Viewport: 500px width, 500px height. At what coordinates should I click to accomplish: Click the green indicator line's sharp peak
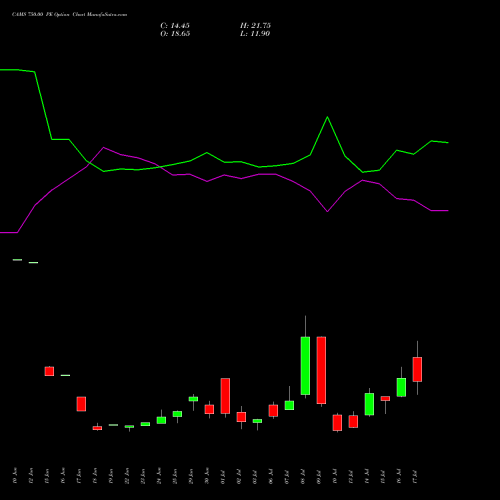click(x=327, y=117)
